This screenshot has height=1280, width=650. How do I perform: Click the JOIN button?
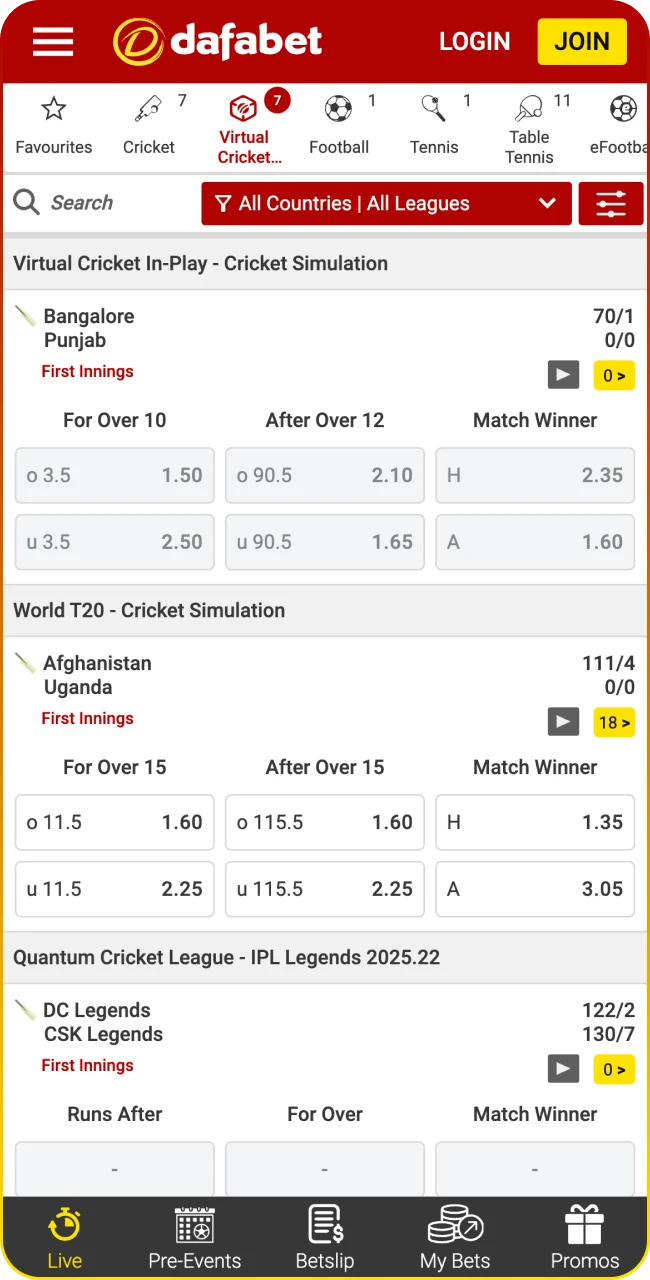582,41
